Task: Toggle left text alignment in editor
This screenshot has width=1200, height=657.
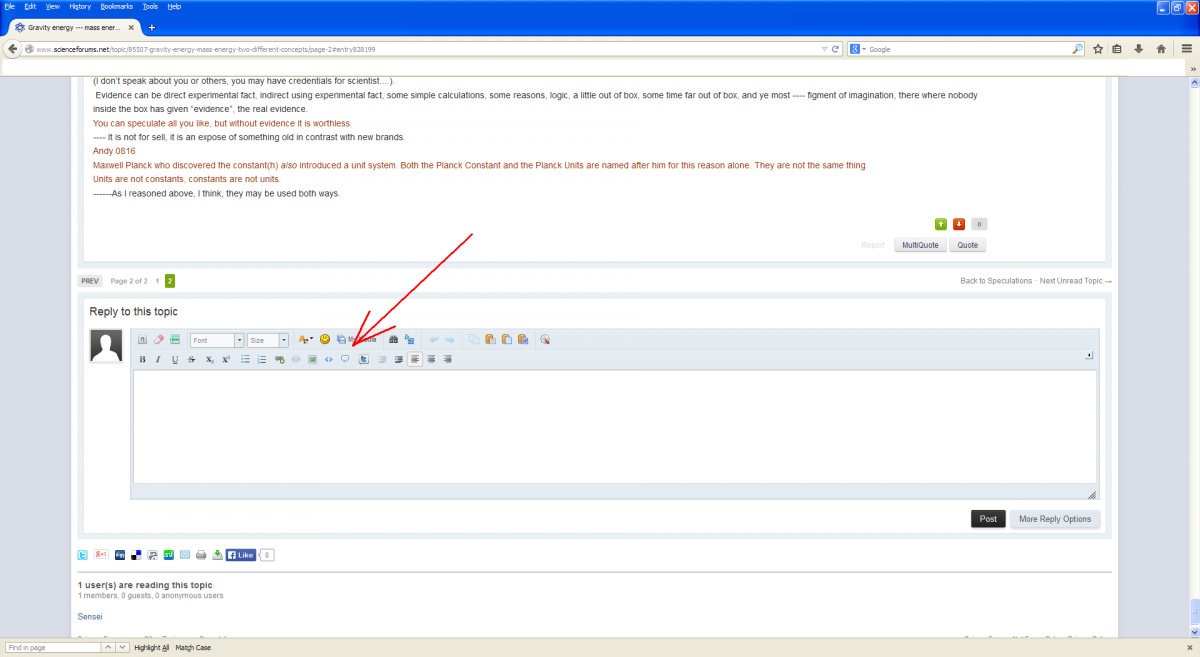Action: (414, 359)
